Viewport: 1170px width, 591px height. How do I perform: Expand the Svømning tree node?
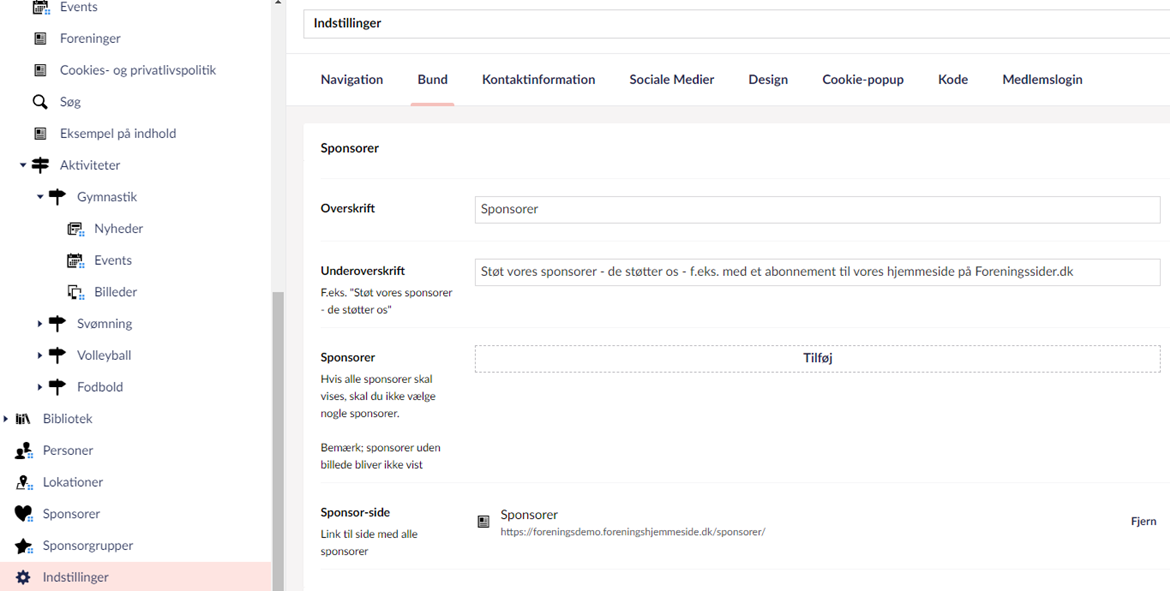40,324
